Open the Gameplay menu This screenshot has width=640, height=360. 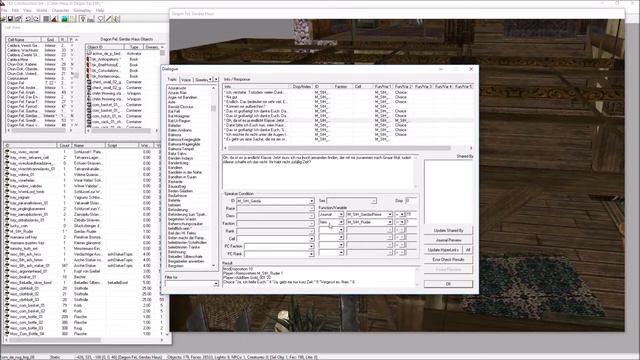(82, 10)
